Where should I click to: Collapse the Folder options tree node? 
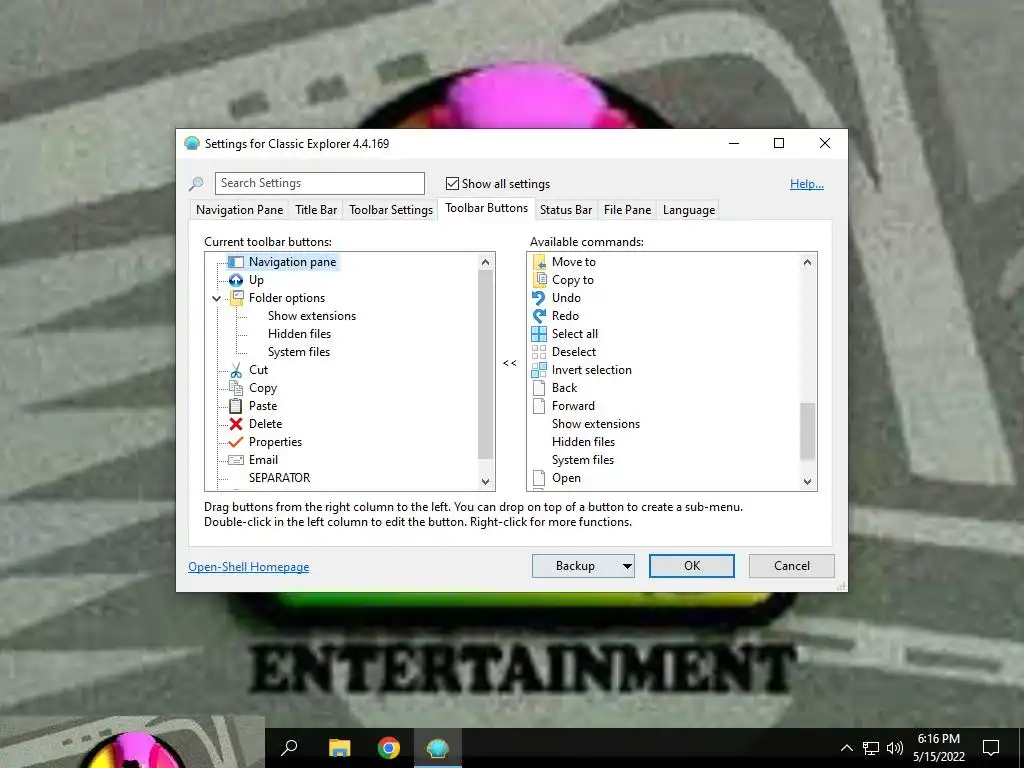click(216, 298)
